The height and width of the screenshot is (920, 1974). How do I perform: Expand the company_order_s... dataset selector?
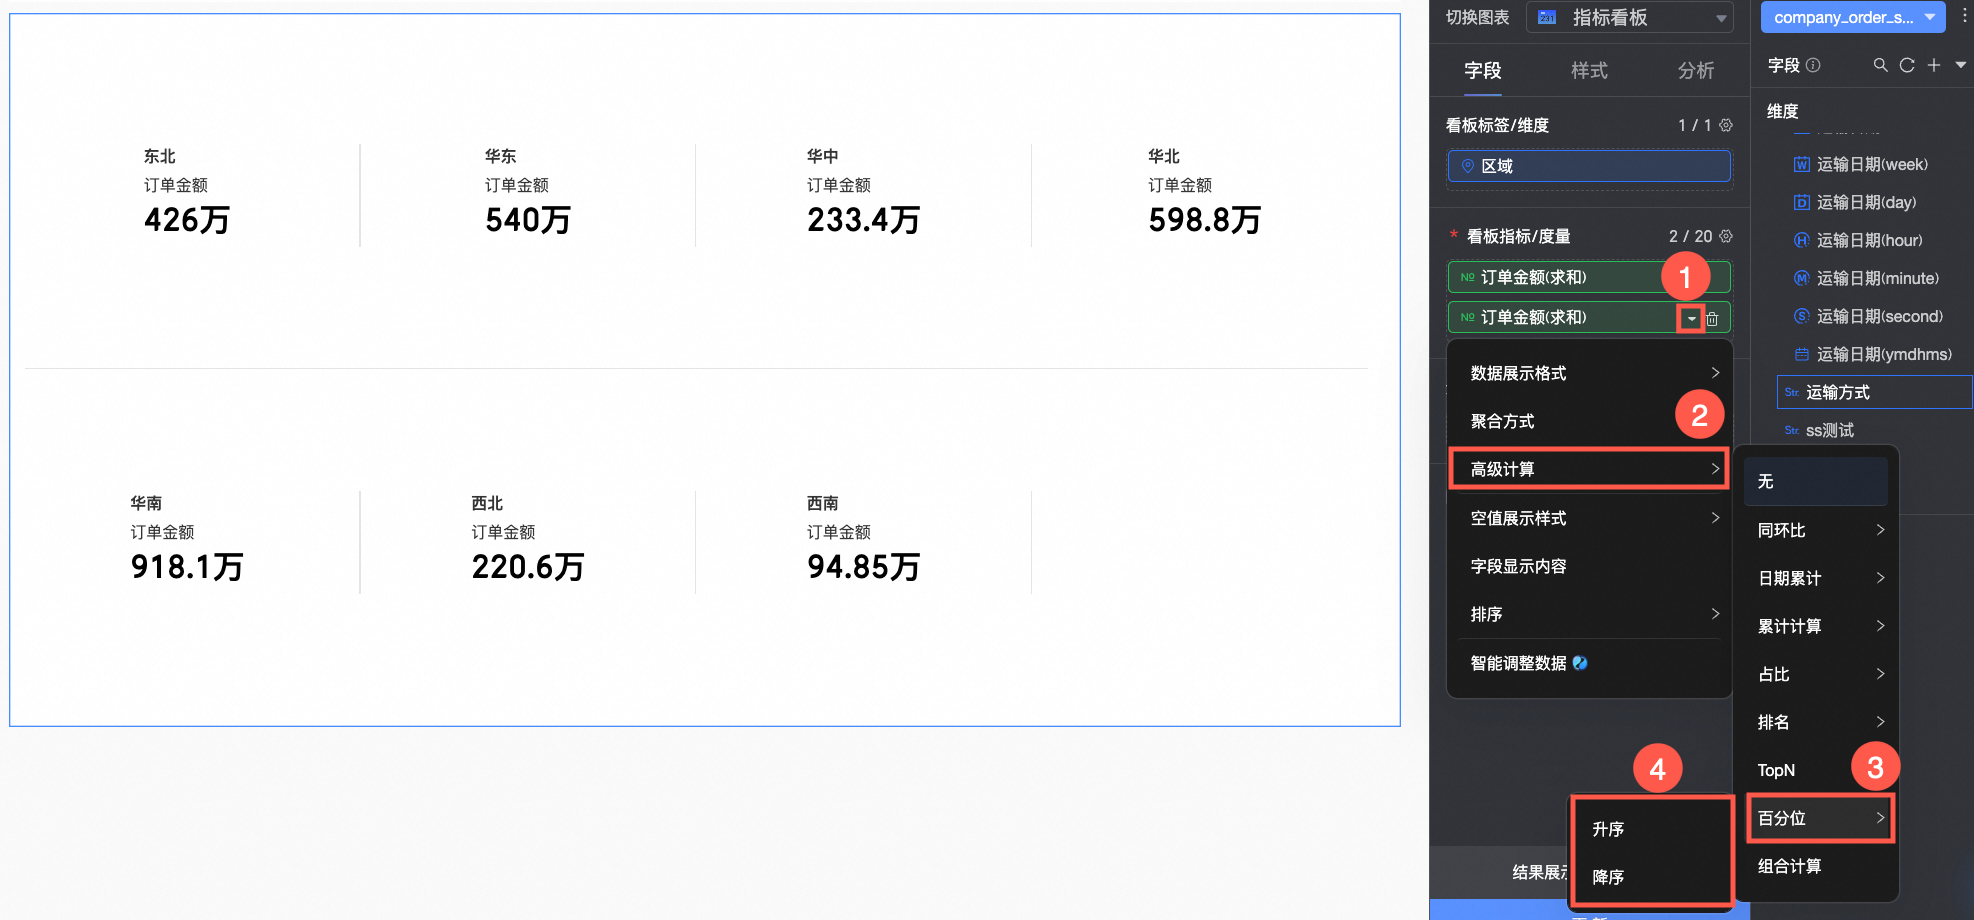(1853, 17)
